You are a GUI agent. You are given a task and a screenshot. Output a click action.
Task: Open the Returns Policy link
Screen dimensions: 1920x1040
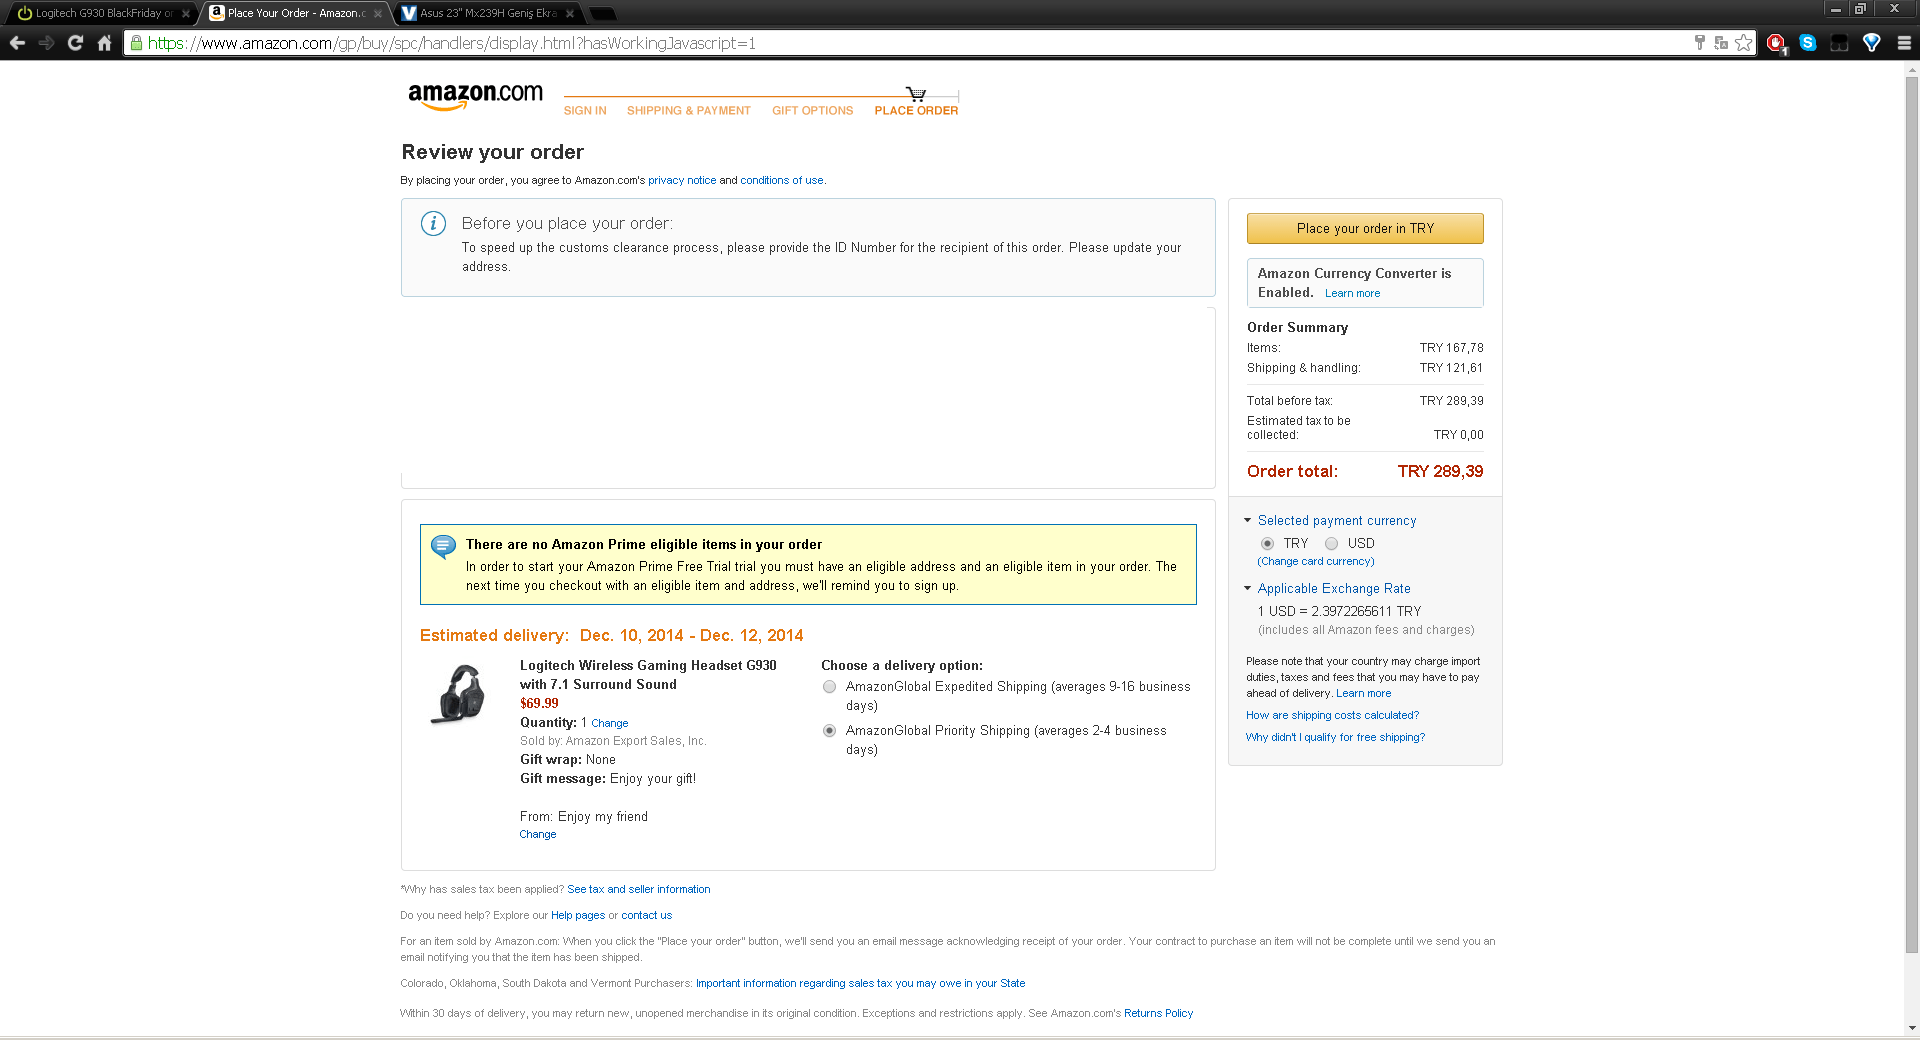coord(1158,1014)
